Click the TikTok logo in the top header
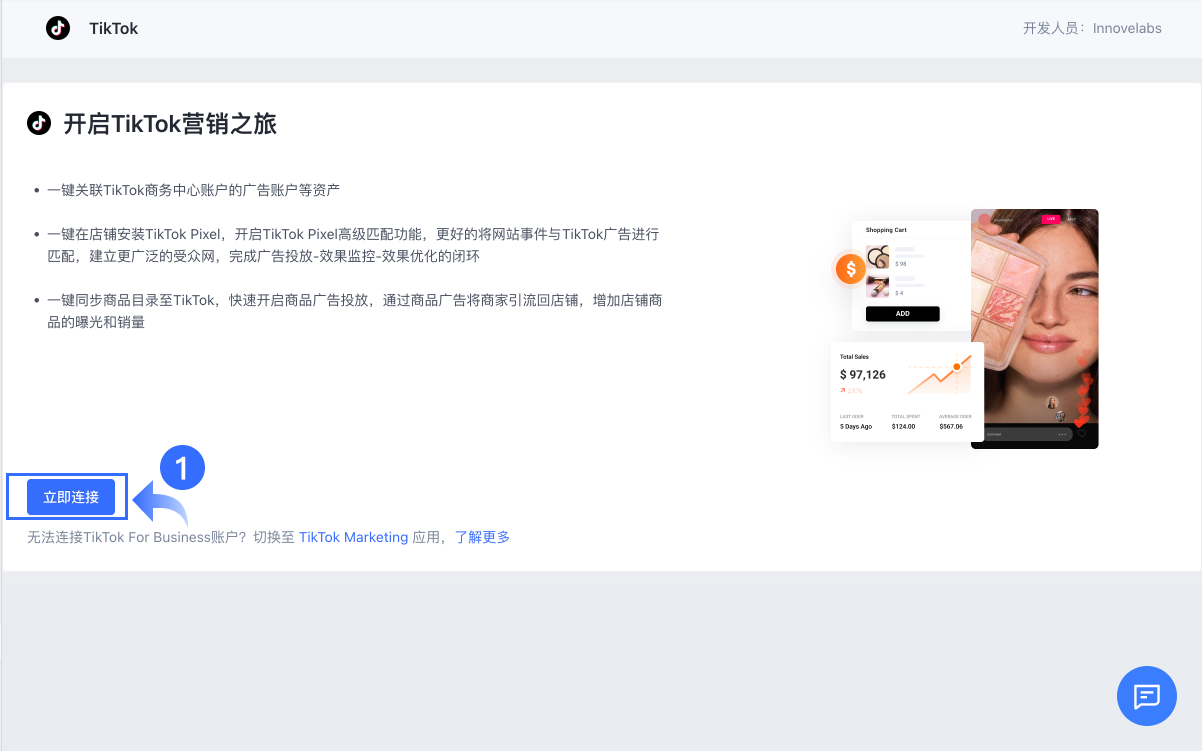1202x751 pixels. tap(58, 28)
